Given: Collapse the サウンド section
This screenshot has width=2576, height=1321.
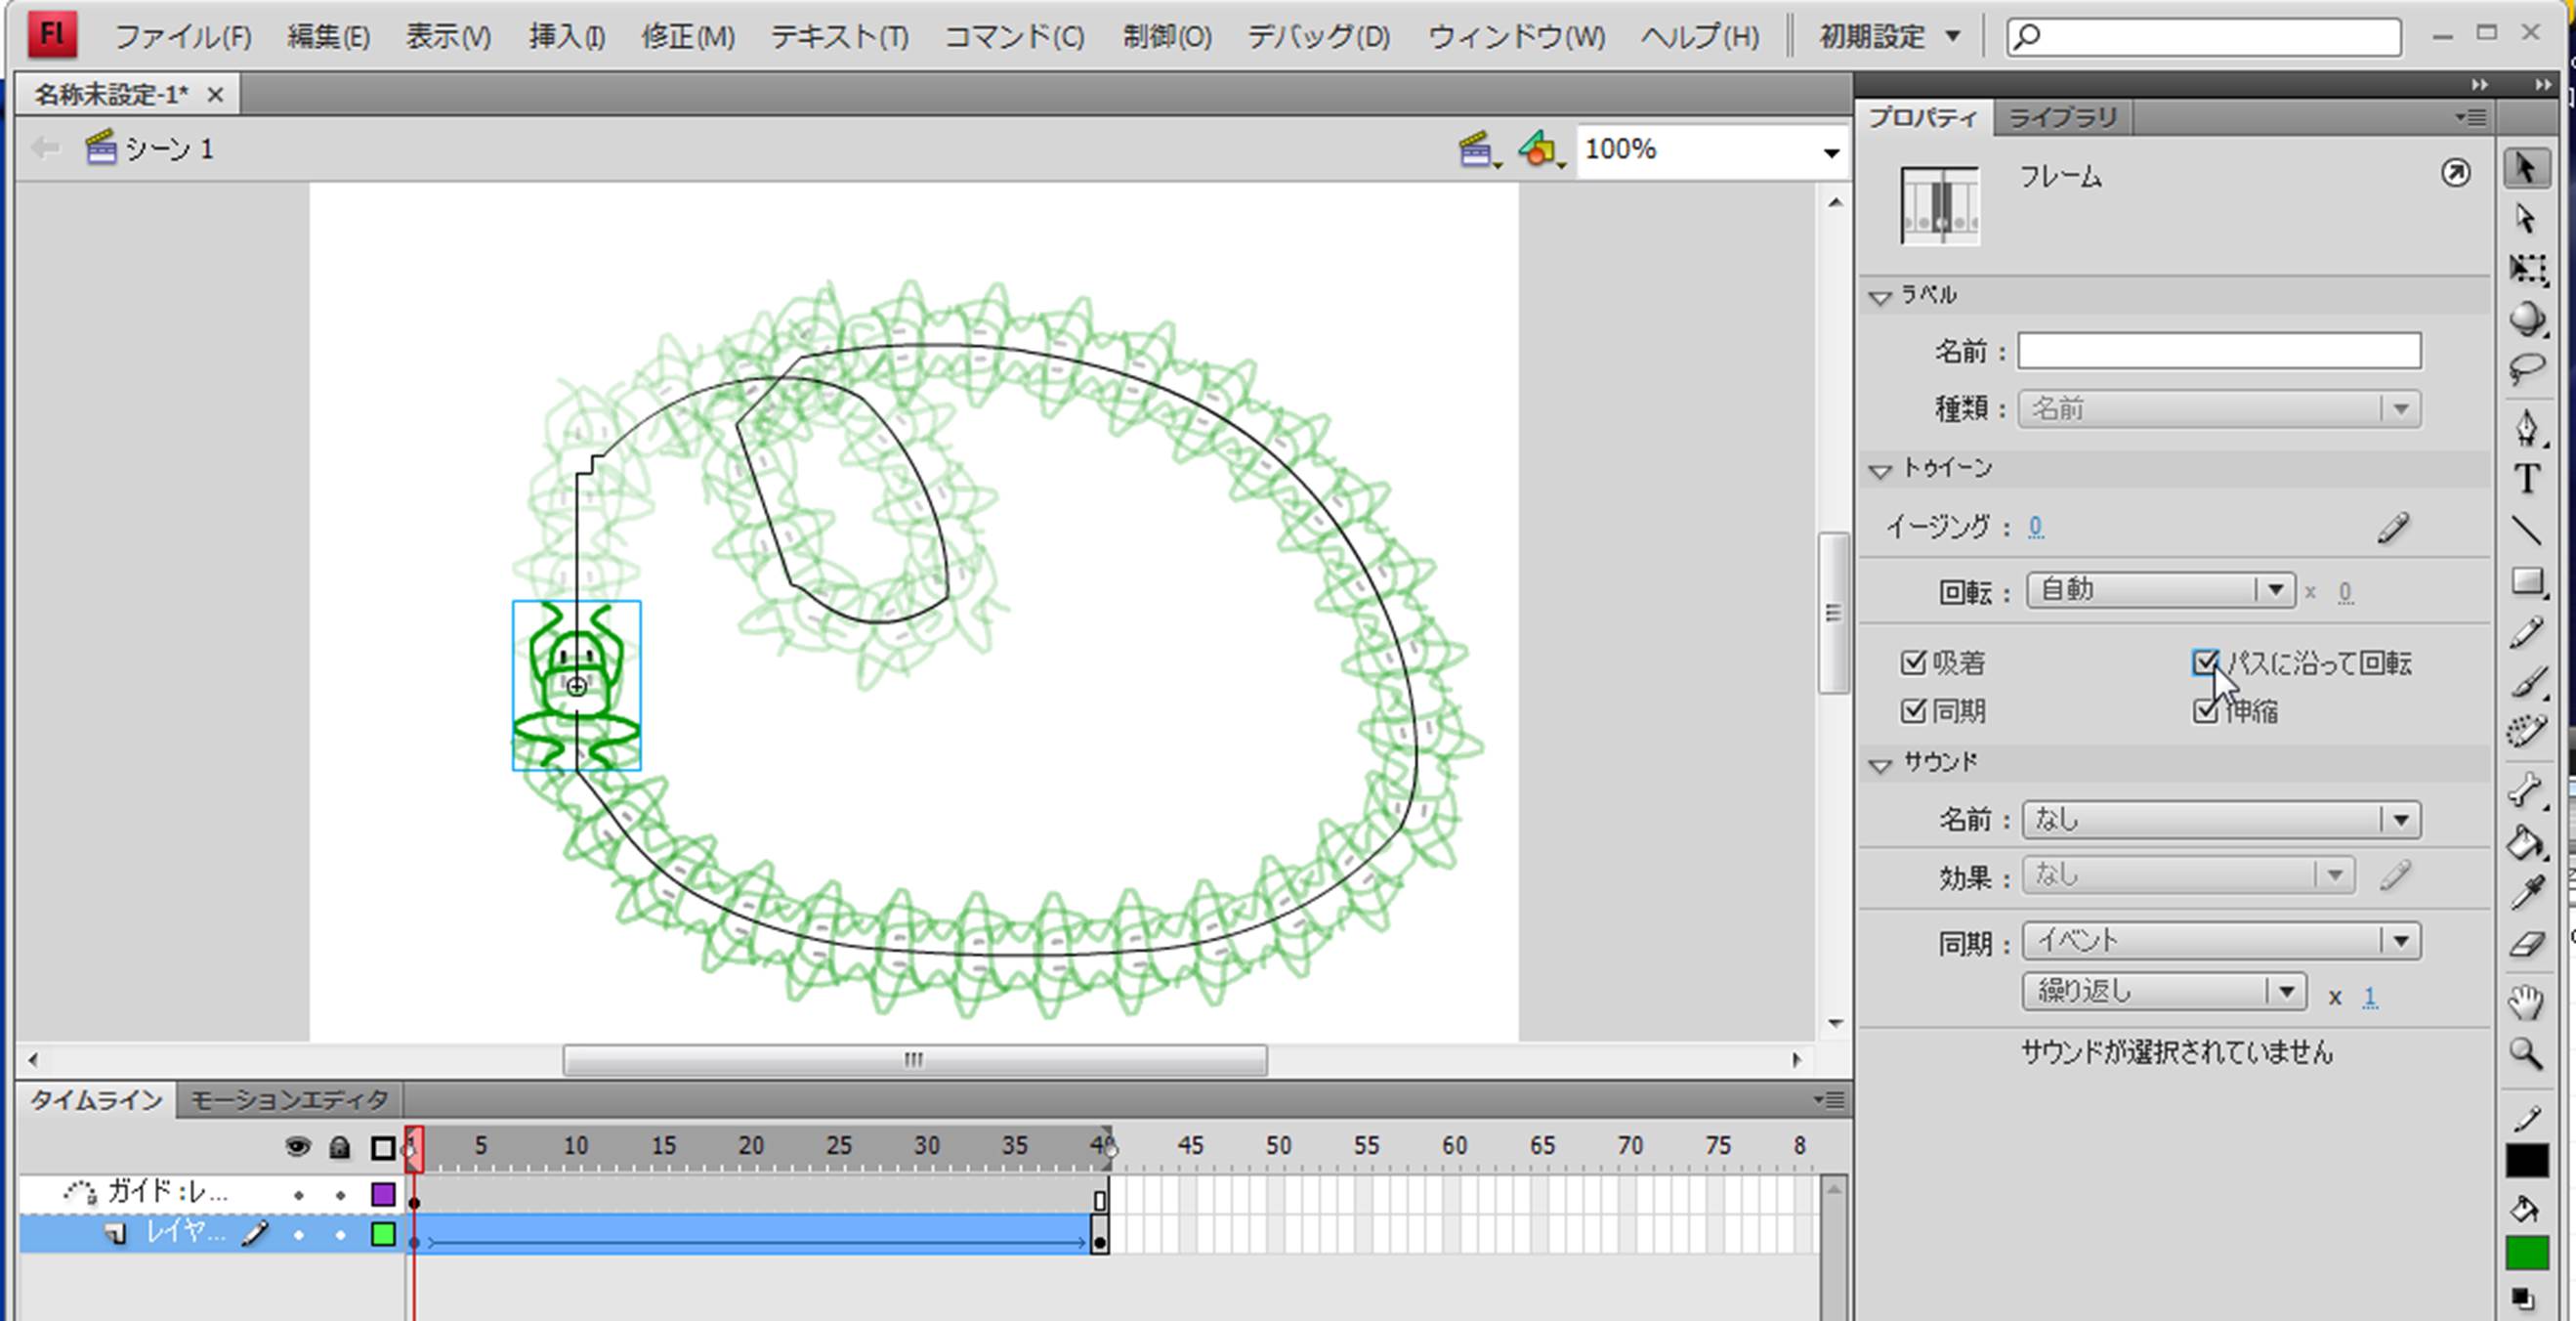Looking at the screenshot, I should pyautogui.click(x=1880, y=765).
